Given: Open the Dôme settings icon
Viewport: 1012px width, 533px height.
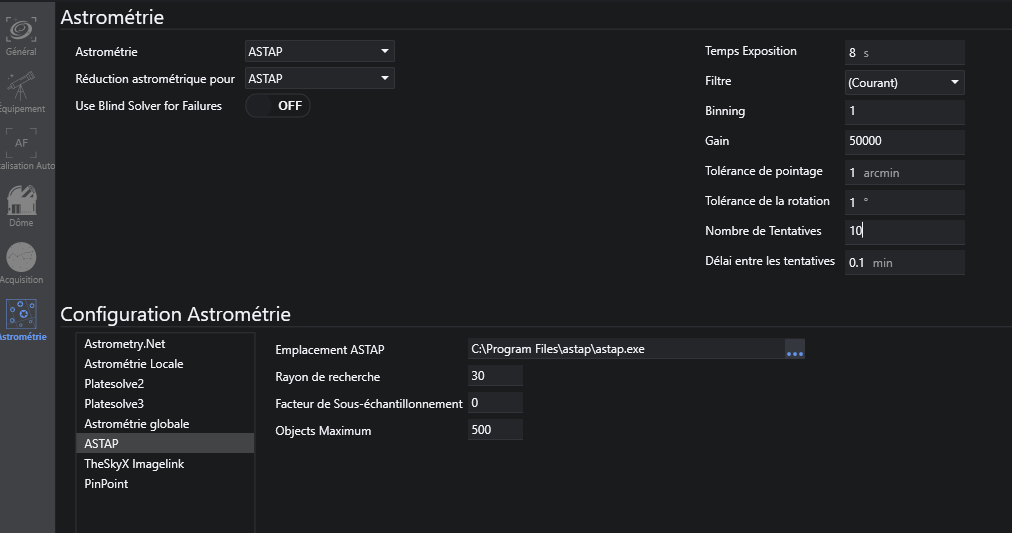Looking at the screenshot, I should (21, 204).
